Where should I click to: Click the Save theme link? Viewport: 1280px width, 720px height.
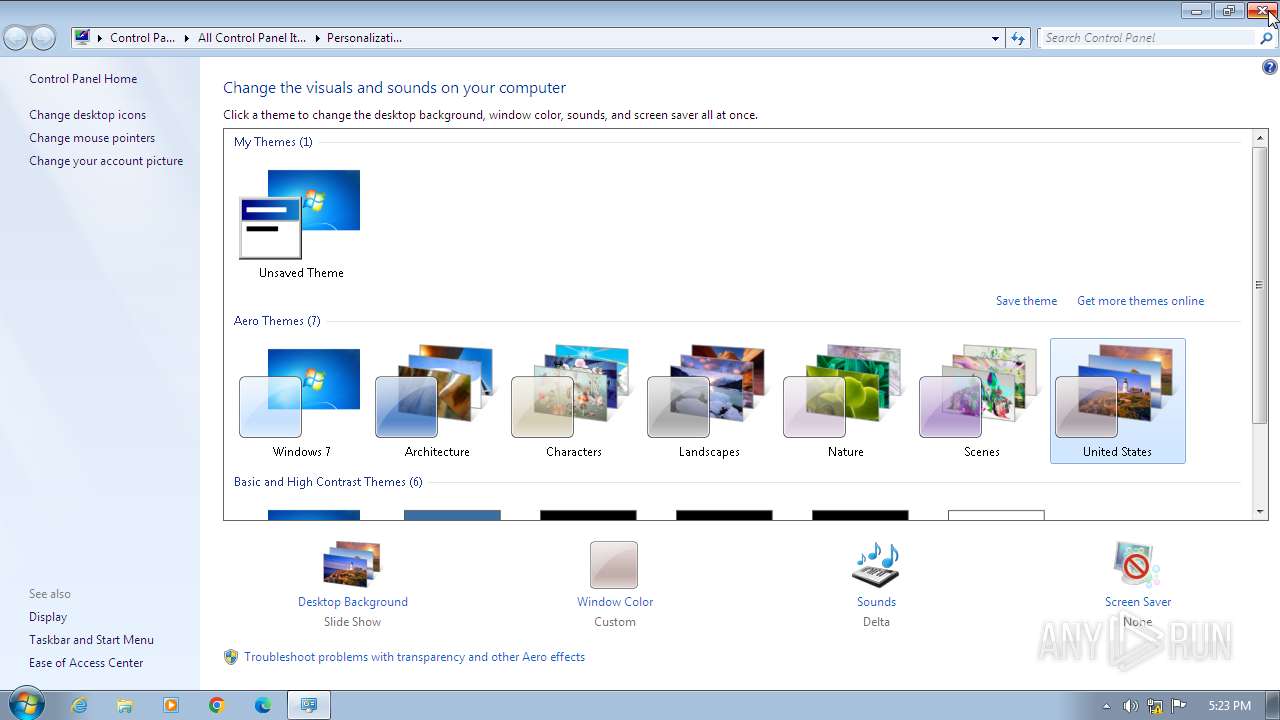[1026, 301]
